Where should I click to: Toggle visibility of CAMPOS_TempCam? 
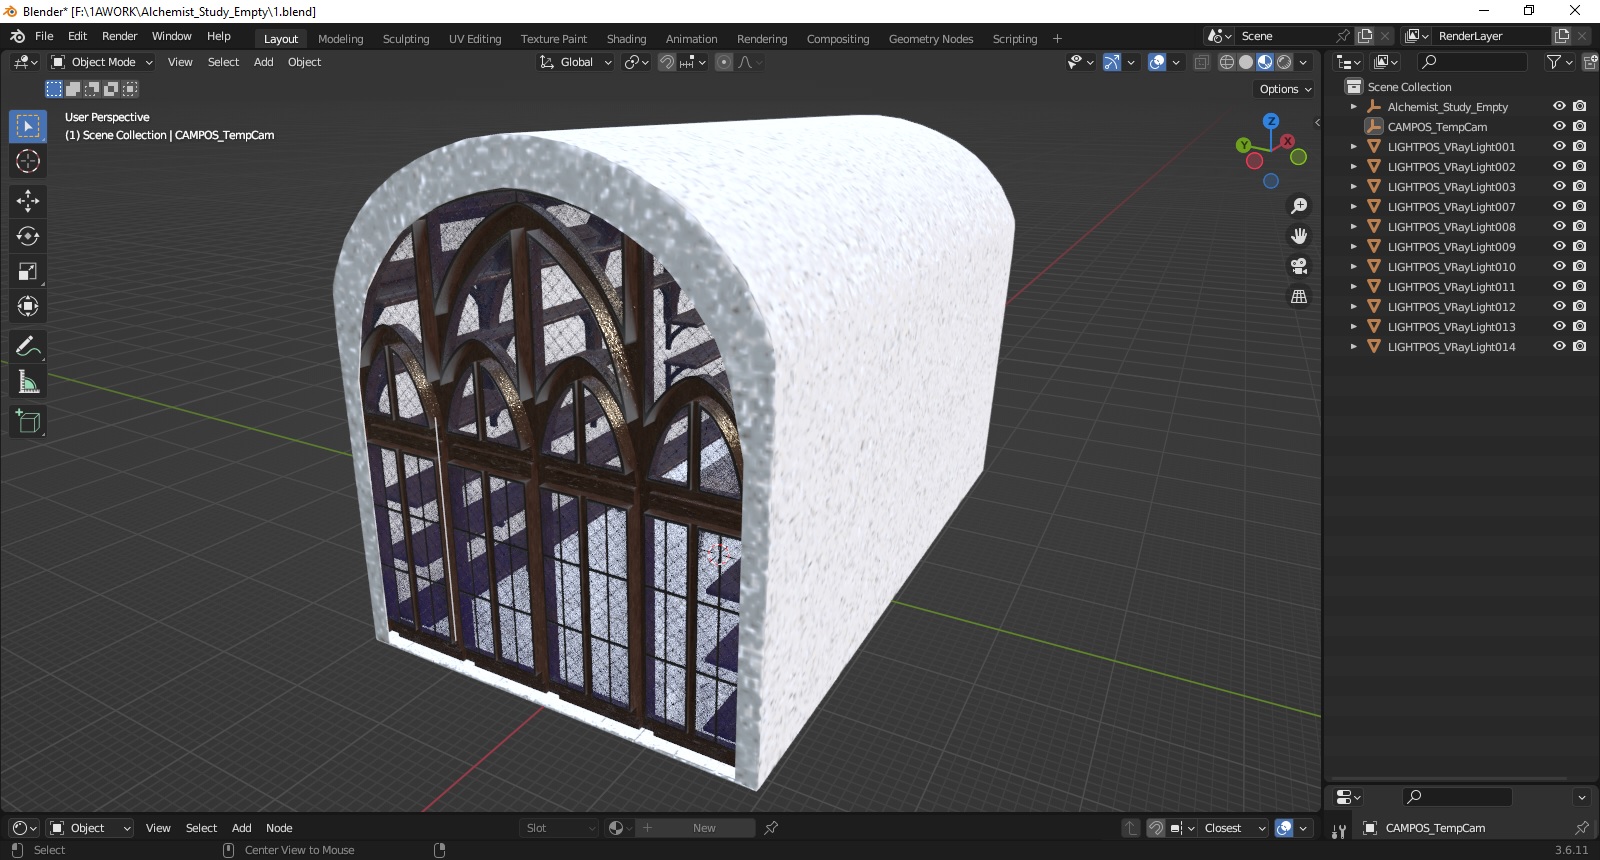[1559, 126]
